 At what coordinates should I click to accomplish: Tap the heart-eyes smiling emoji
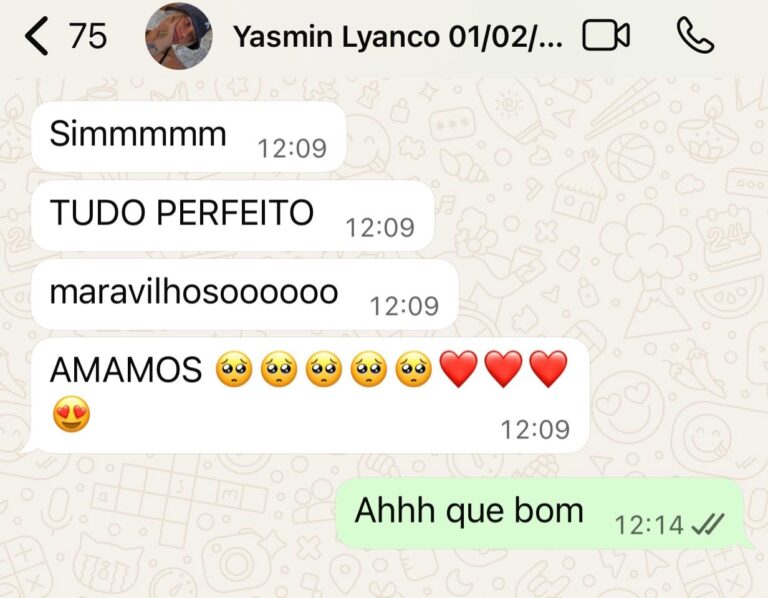[x=72, y=414]
